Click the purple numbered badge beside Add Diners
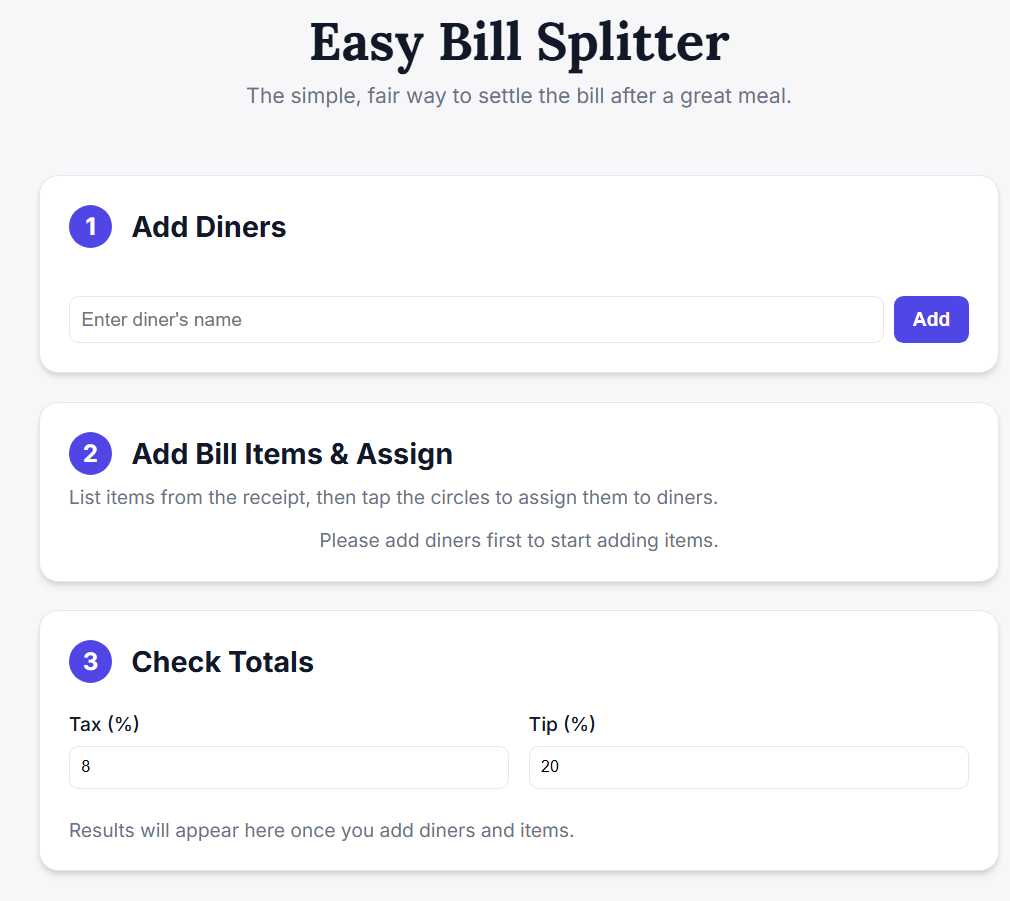 (x=90, y=226)
